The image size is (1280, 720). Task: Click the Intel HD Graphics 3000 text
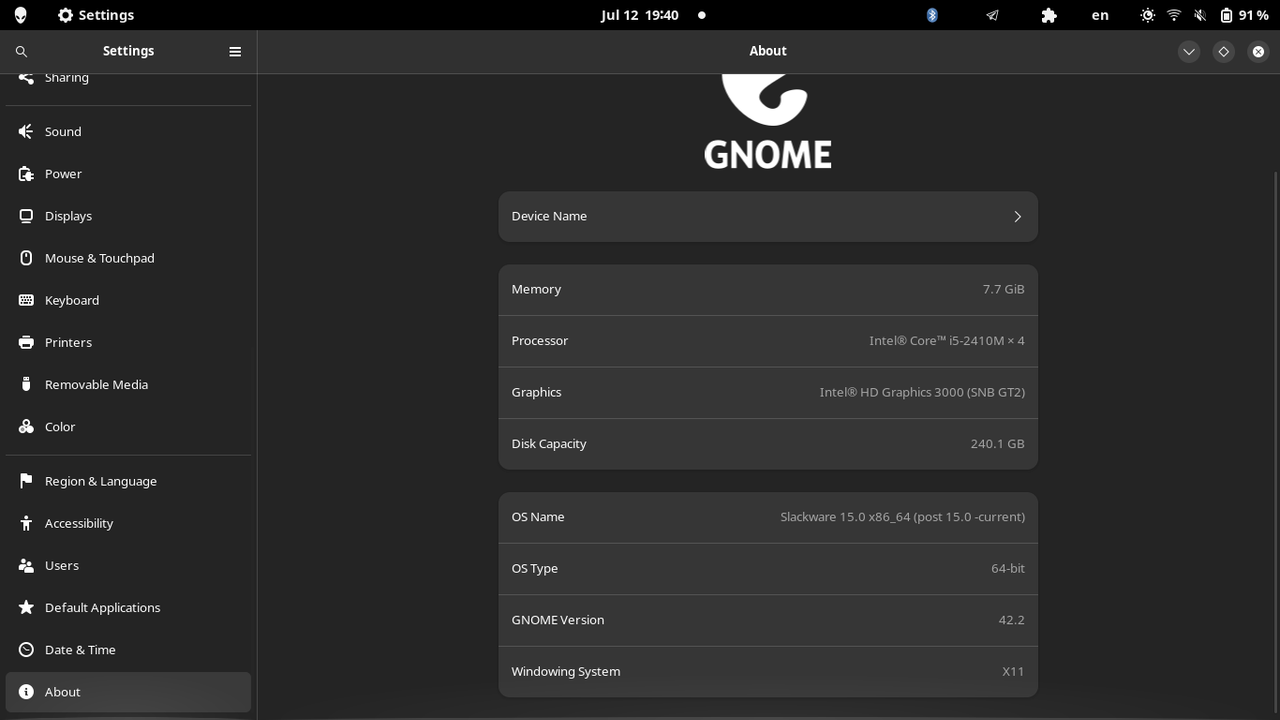(922, 392)
